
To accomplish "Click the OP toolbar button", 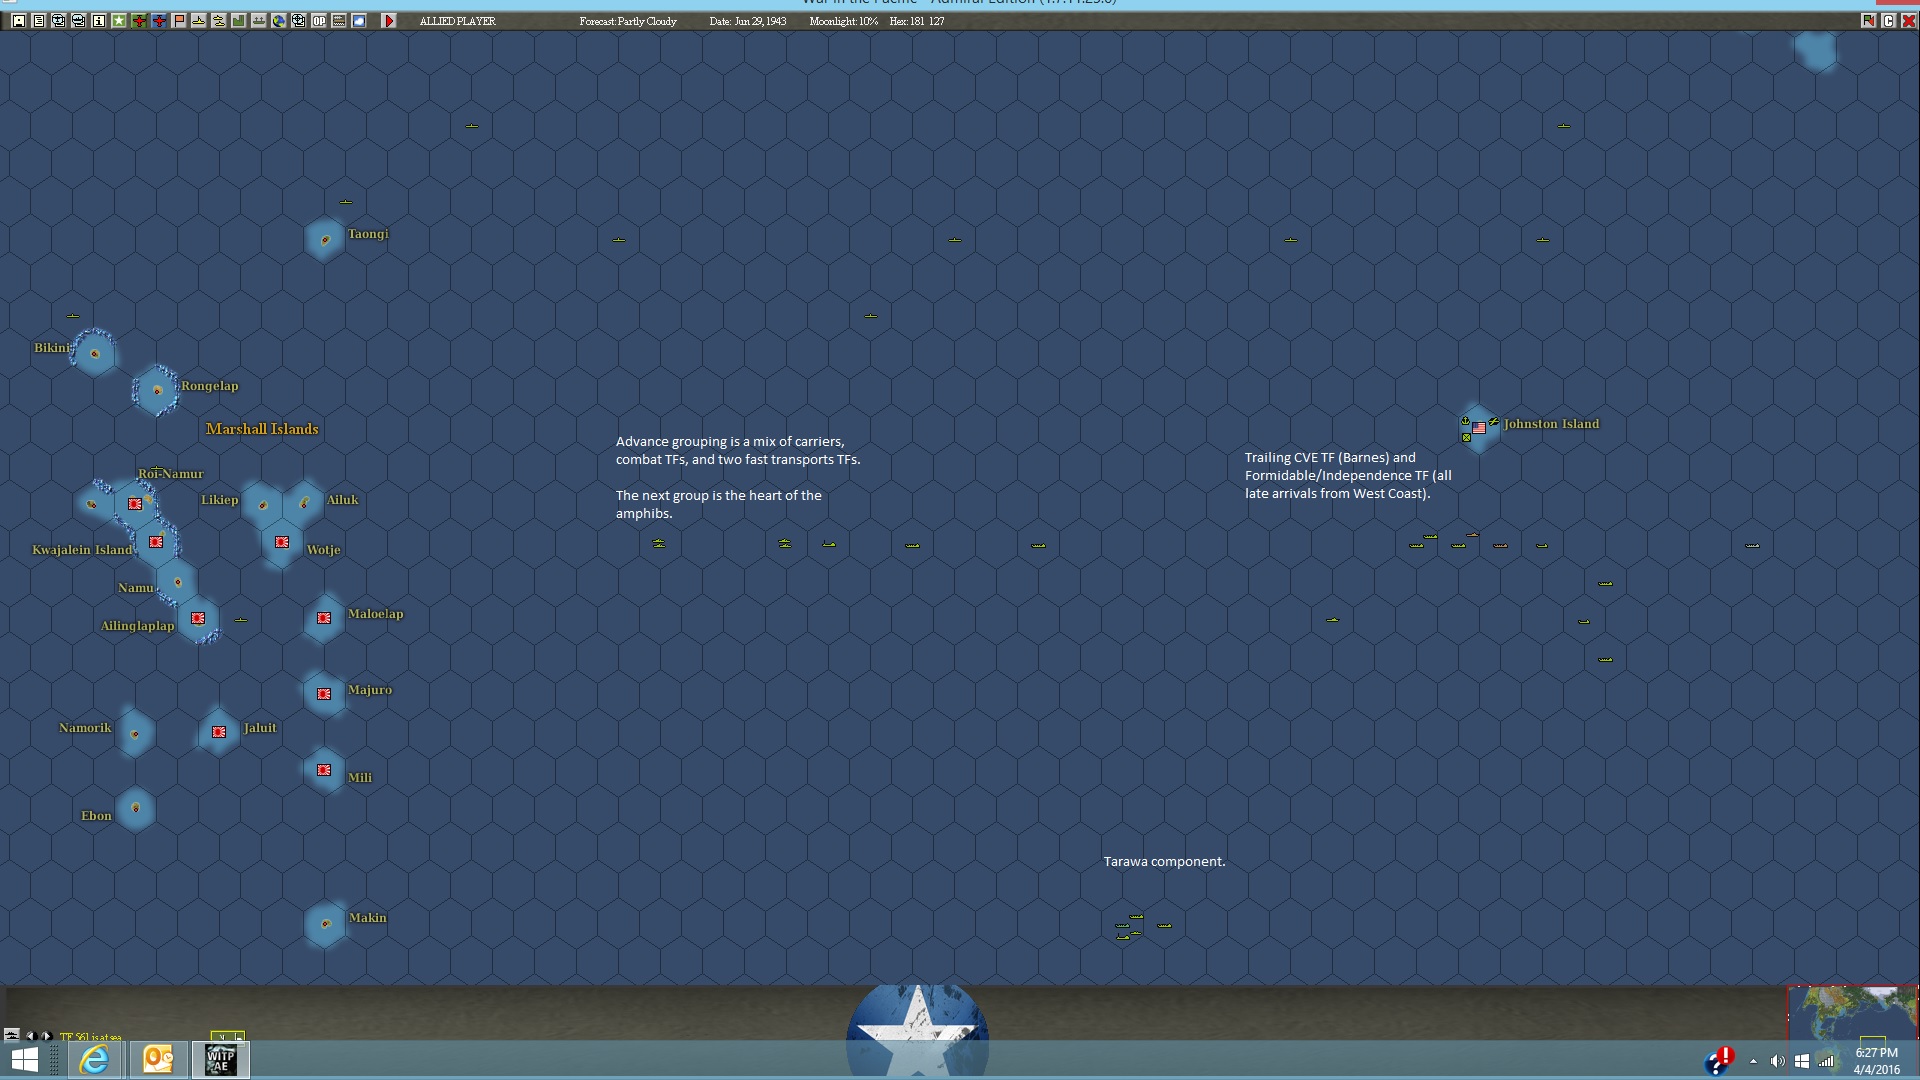I will [x=319, y=21].
